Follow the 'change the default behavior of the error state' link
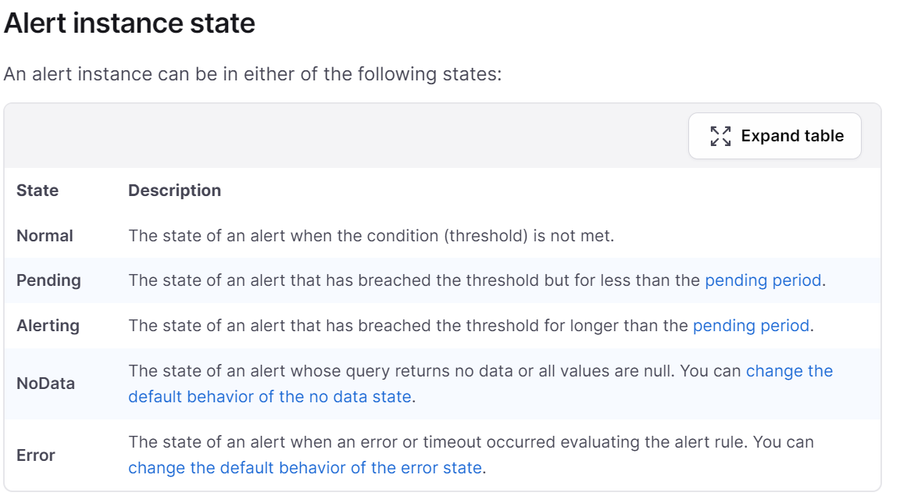This screenshot has height=503, width=900. [x=305, y=467]
